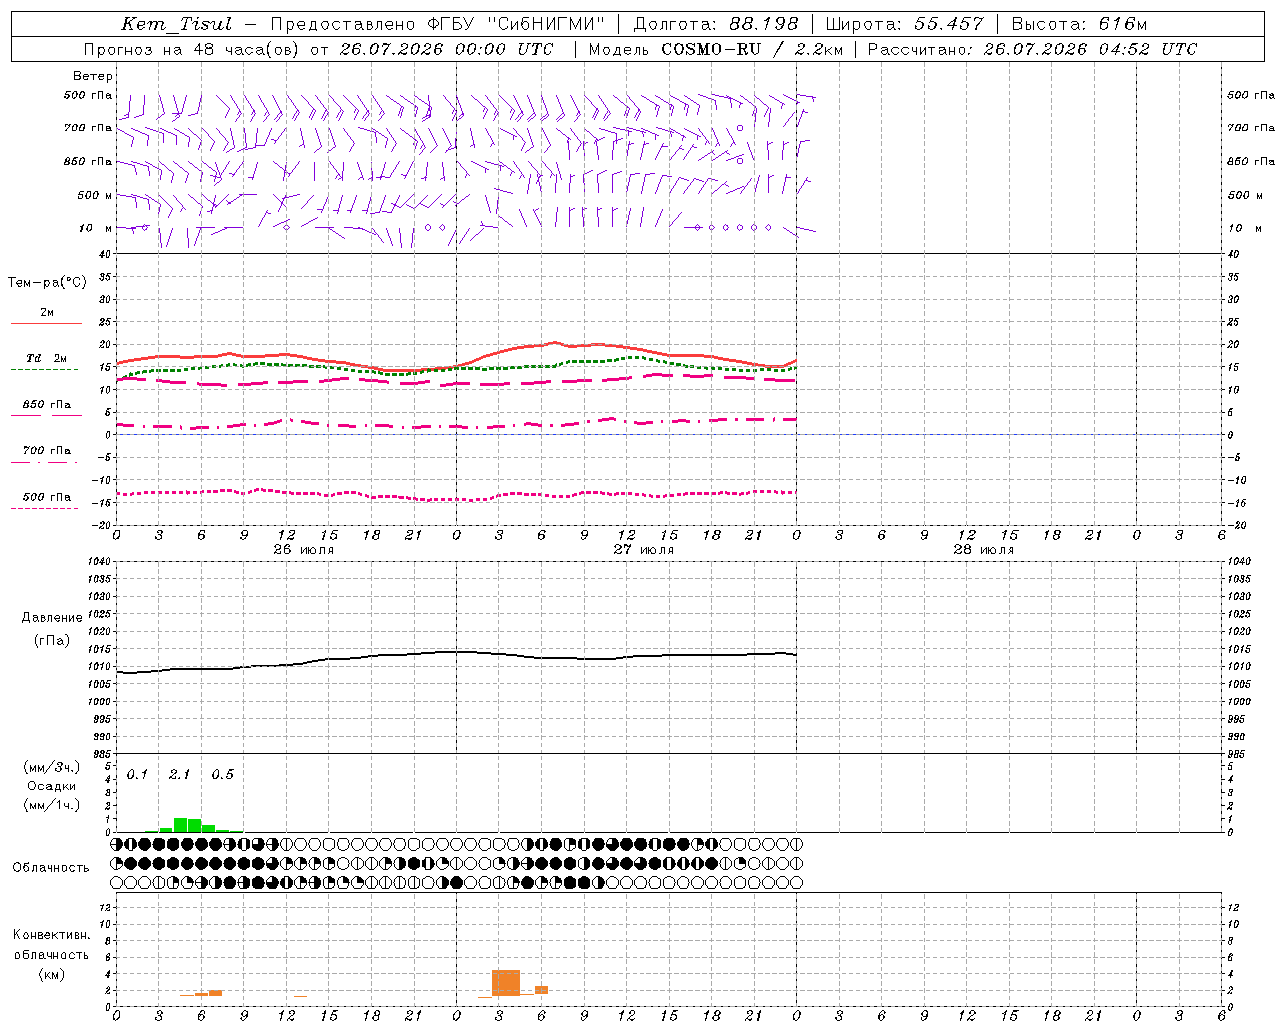Click the Осадки precipitation label
This screenshot has width=1280, height=1024.
[51, 786]
